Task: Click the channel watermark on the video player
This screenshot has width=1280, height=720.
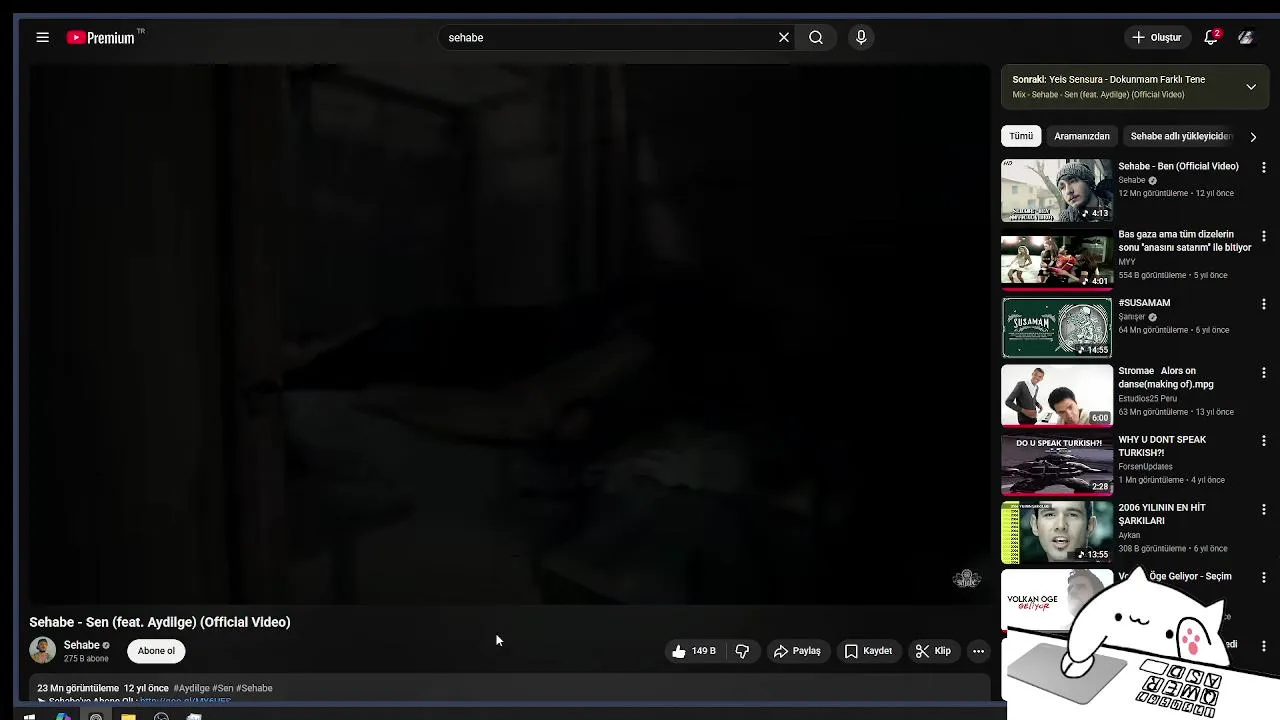Action: [966, 579]
